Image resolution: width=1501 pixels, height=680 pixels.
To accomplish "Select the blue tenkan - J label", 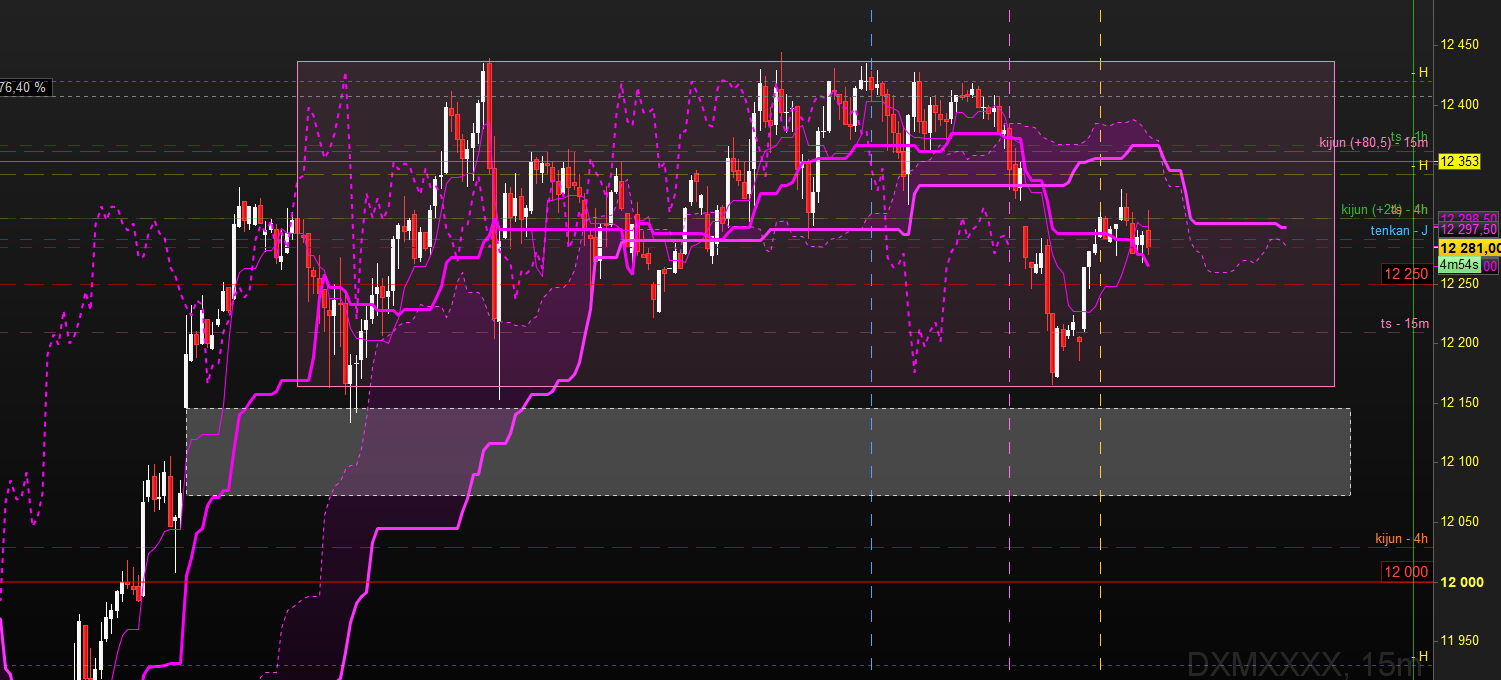I will [x=1399, y=231].
